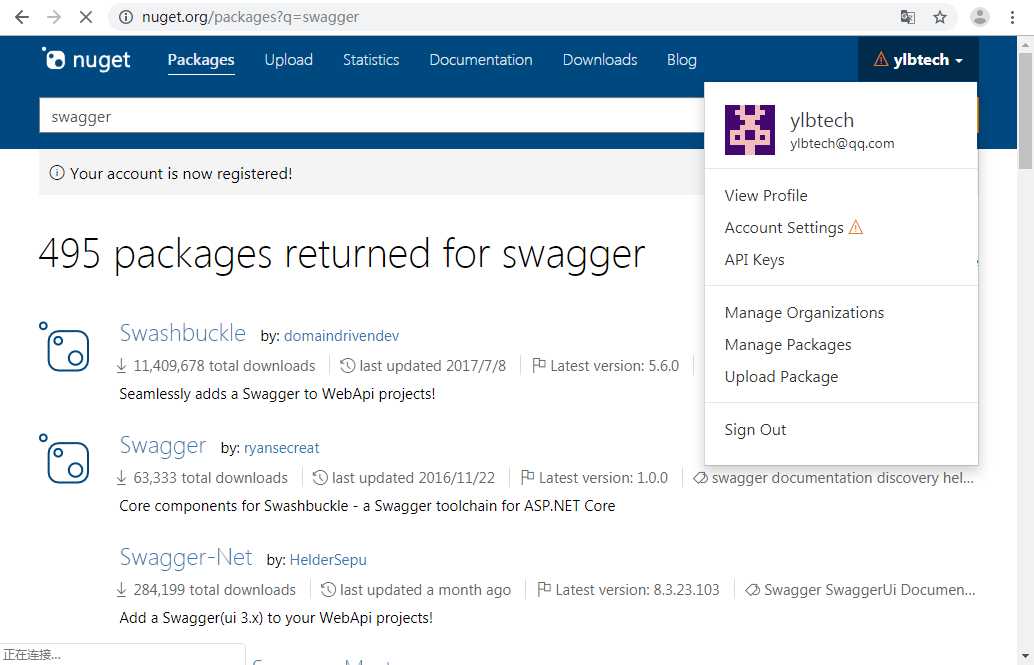Screen dimensions: 1034x665
Task: Click the ylbtech@qq.com email text
Action: click(x=842, y=144)
